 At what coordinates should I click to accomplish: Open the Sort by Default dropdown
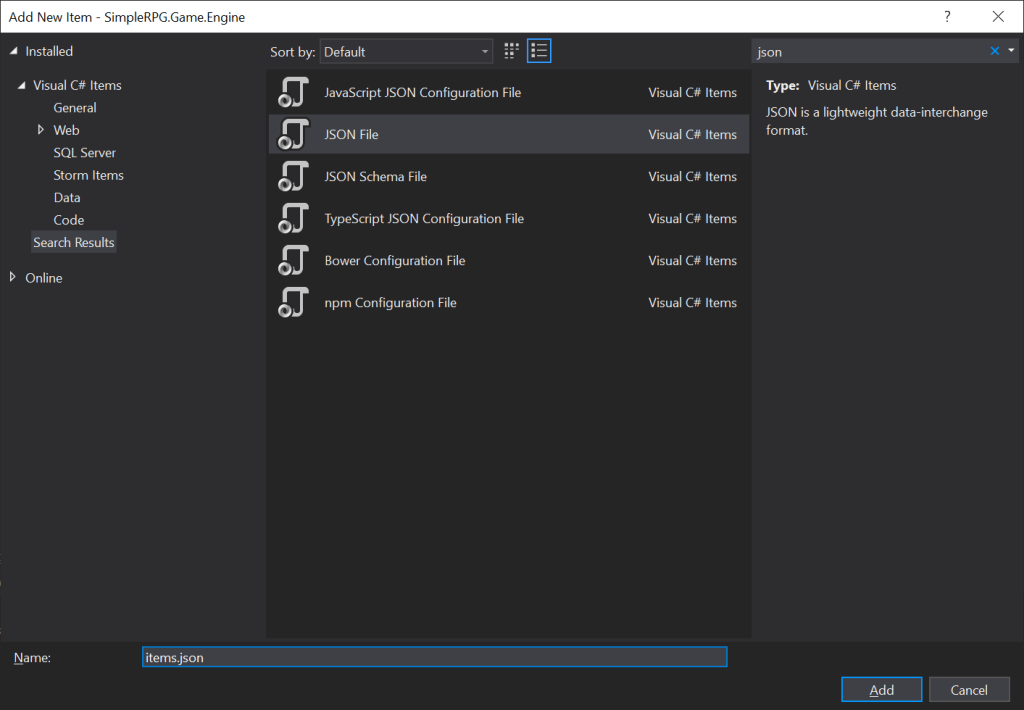(407, 51)
